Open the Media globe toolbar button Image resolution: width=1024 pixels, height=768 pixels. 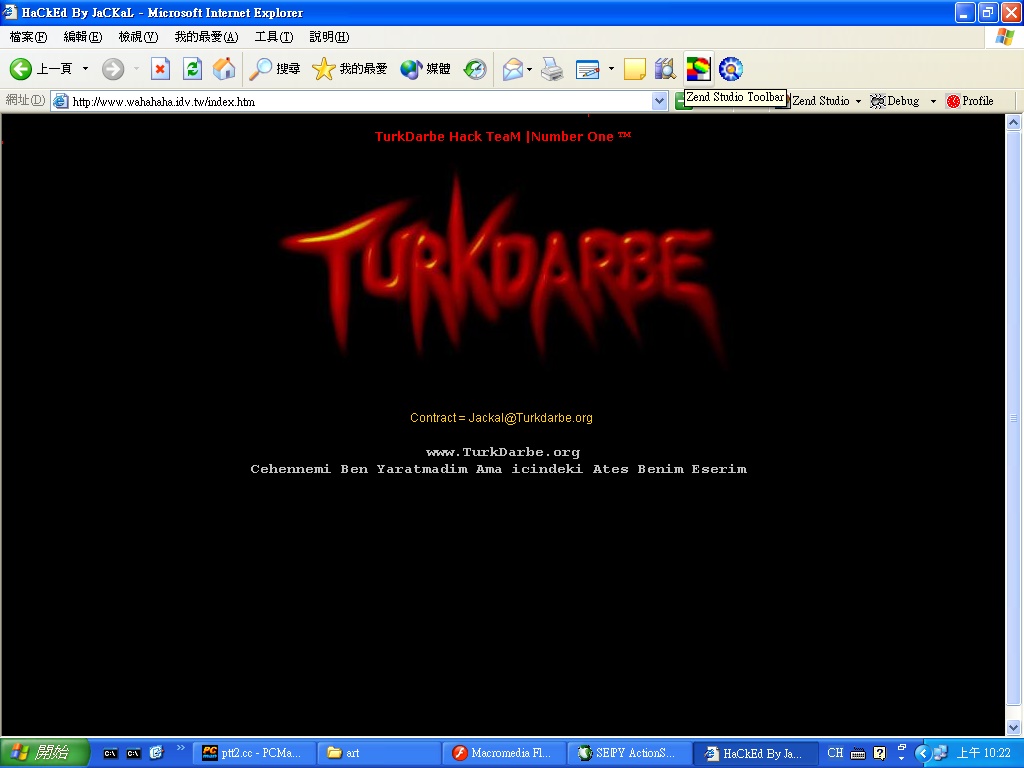click(425, 69)
